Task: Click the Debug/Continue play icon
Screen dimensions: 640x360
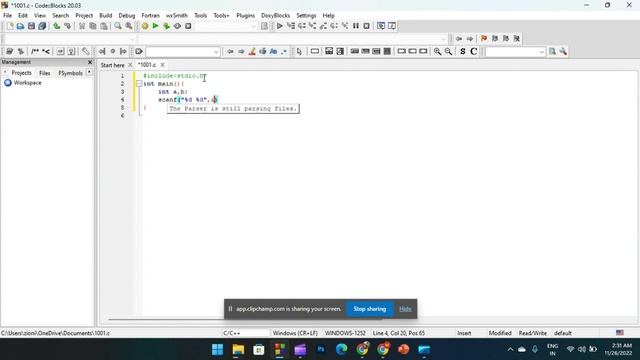Action: (x=280, y=26)
